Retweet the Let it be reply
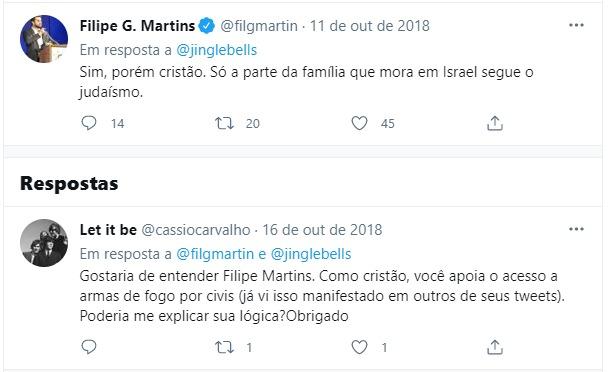 (225, 347)
